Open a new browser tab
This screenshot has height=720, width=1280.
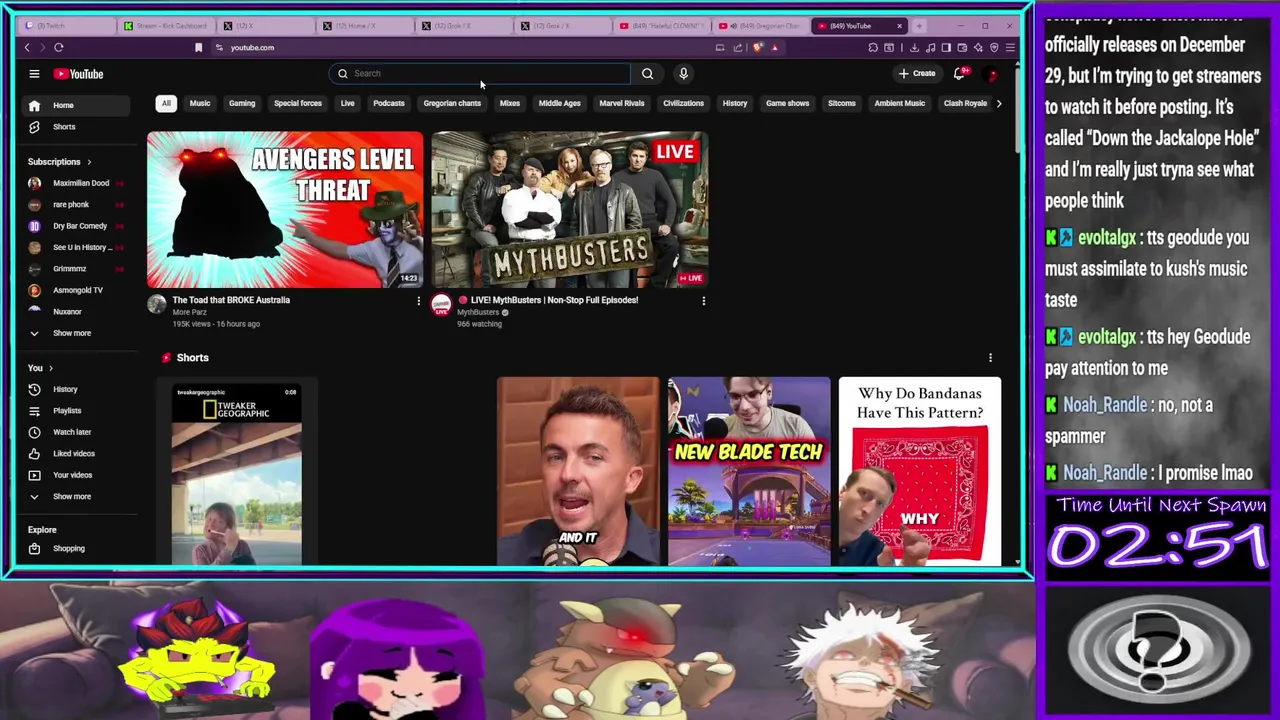click(x=919, y=26)
